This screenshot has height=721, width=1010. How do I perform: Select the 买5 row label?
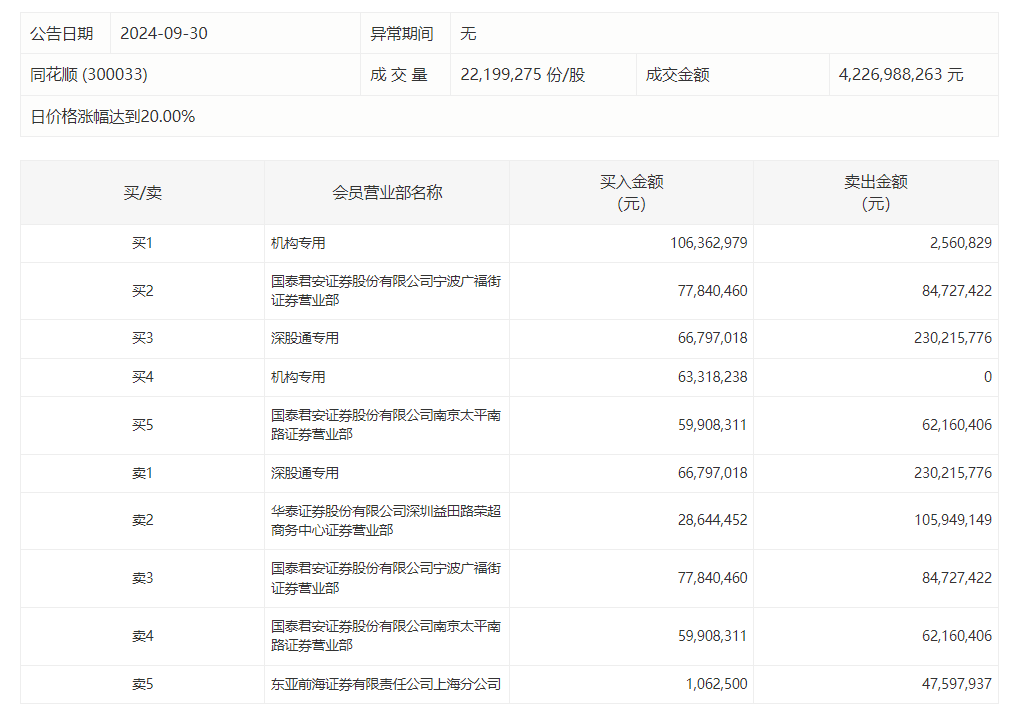click(x=142, y=425)
